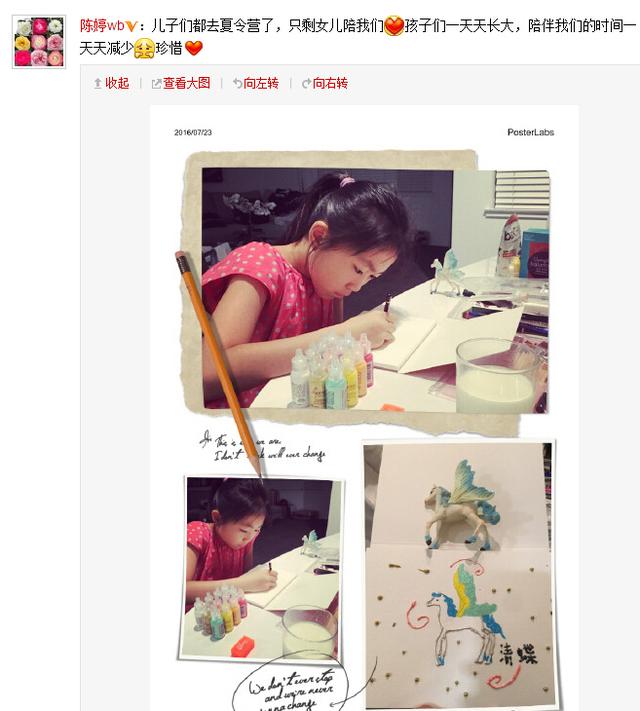The image size is (640, 711).
Task: Click the PosterLabs watermark text
Action: 531,132
